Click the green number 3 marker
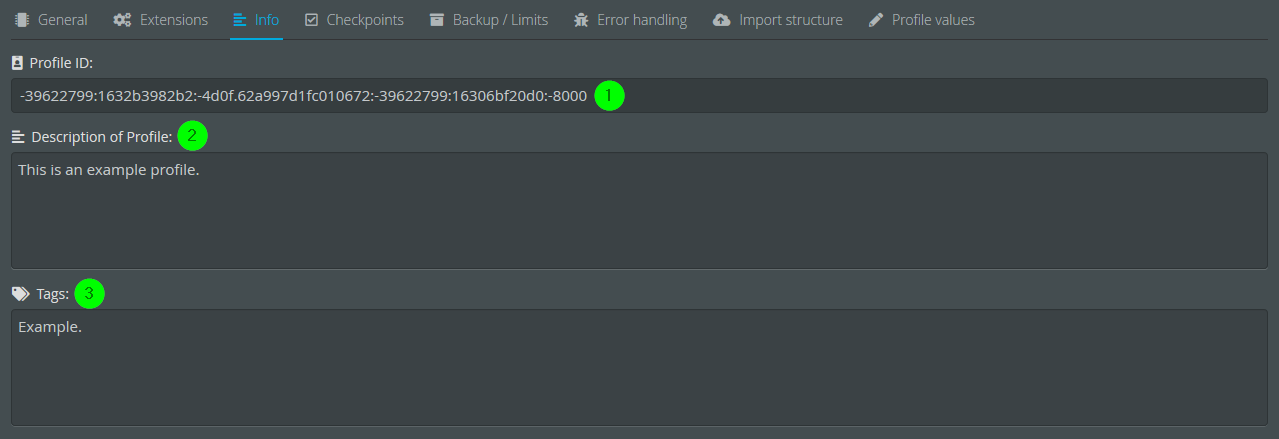This screenshot has height=439, width=1279. tap(89, 294)
